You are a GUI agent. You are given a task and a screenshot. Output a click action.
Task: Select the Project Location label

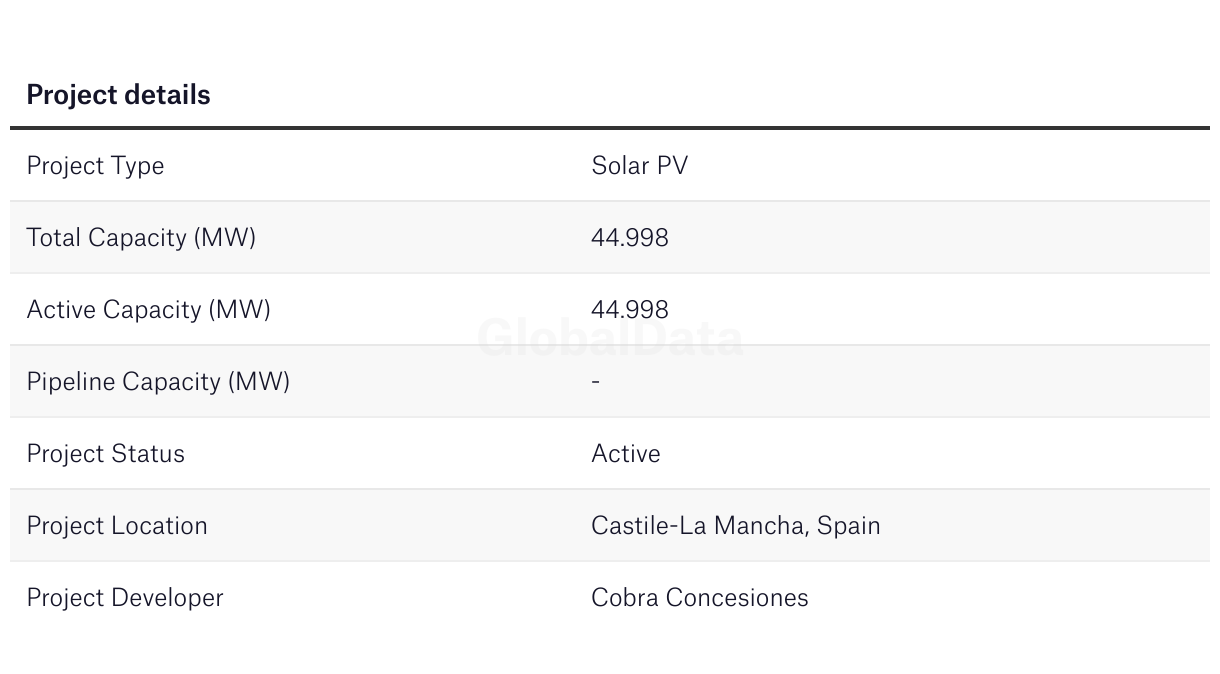click(x=117, y=526)
